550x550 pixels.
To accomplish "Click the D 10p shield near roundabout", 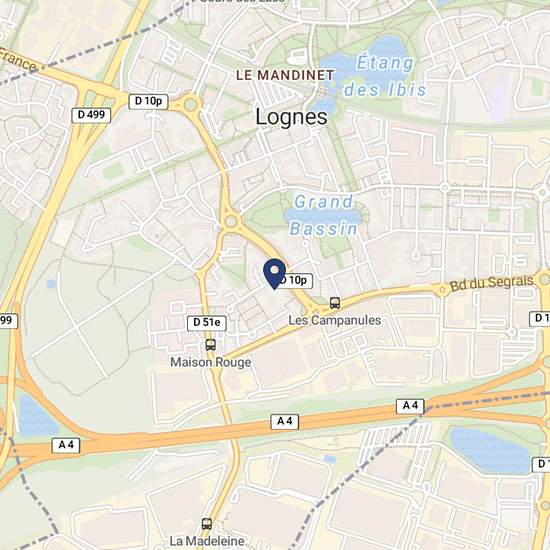I will (x=148, y=102).
